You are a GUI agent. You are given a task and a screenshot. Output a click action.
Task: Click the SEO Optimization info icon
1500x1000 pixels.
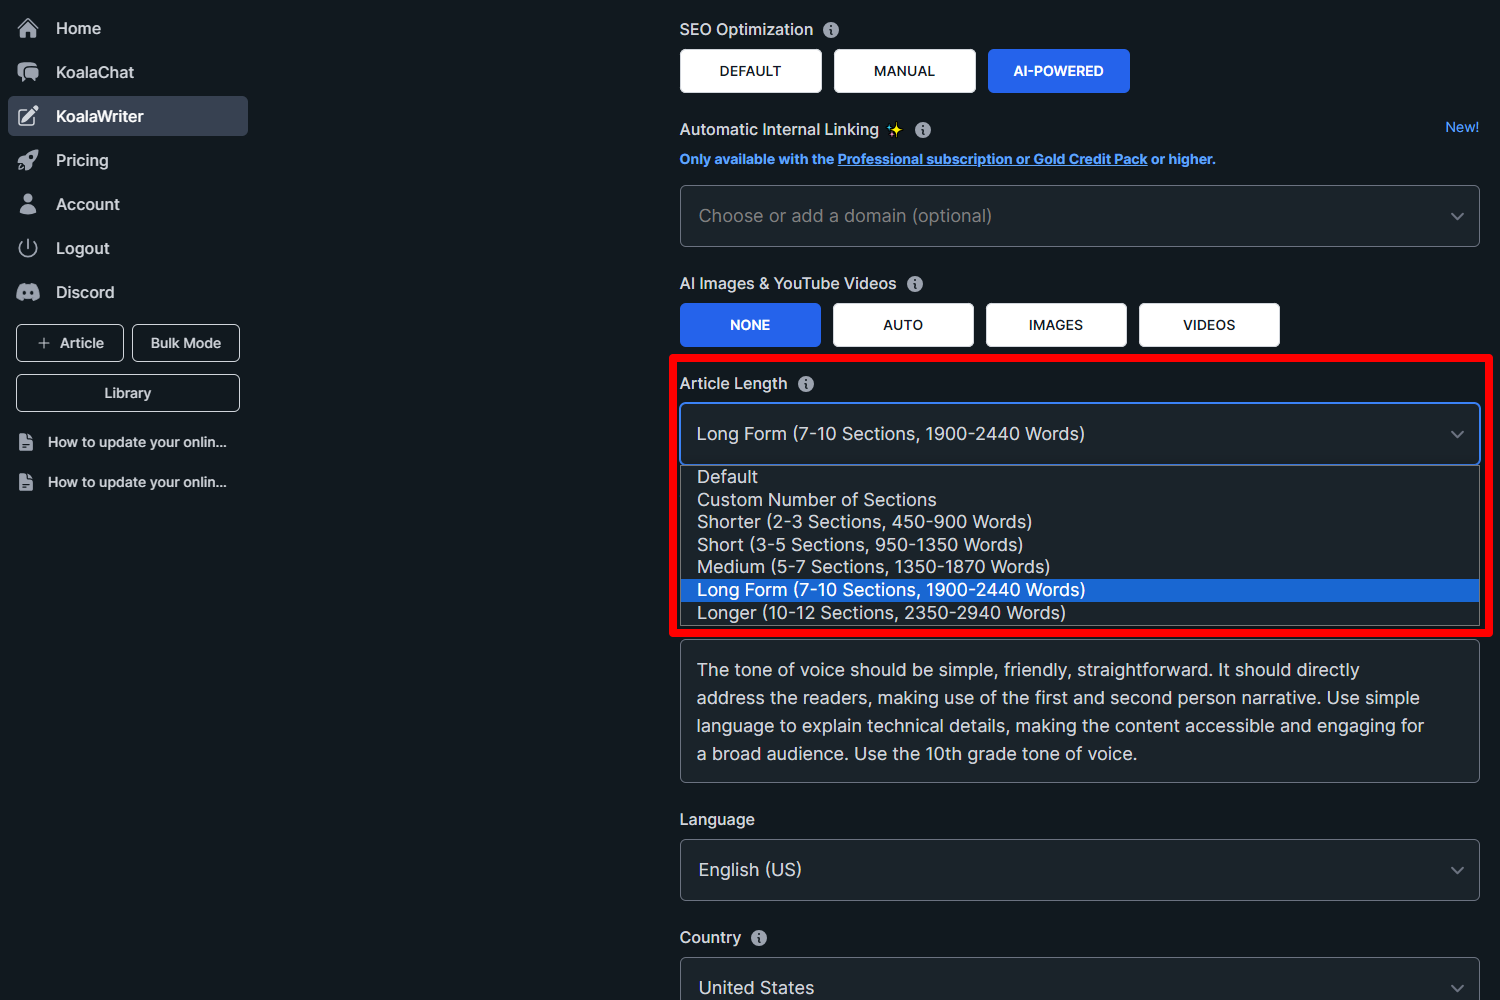point(831,30)
